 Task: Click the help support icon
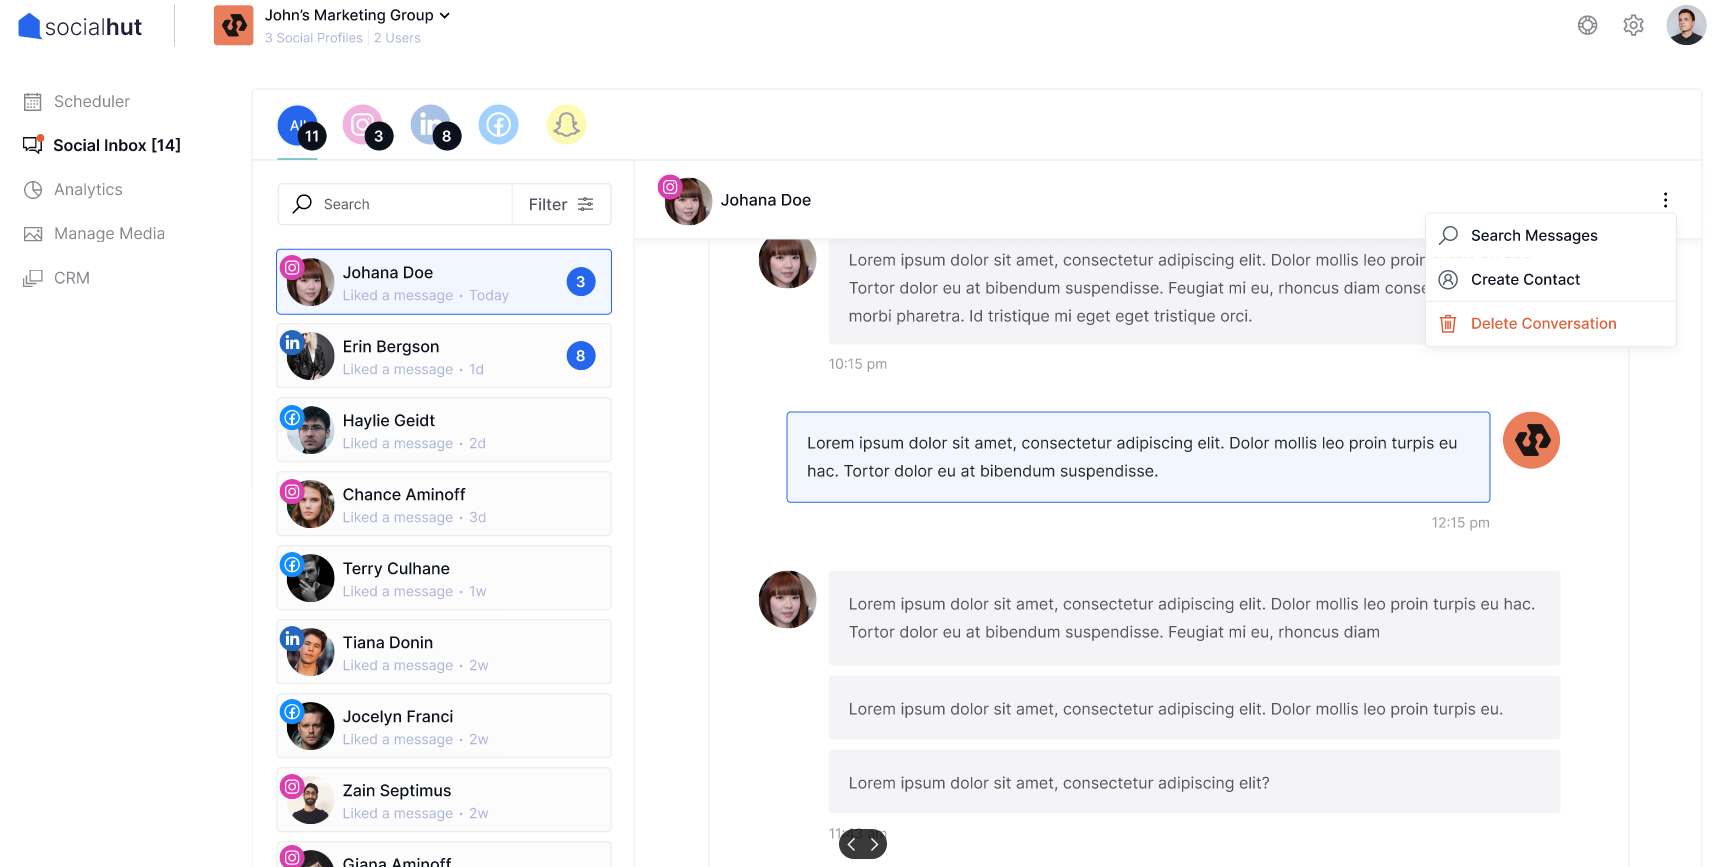click(x=1587, y=26)
